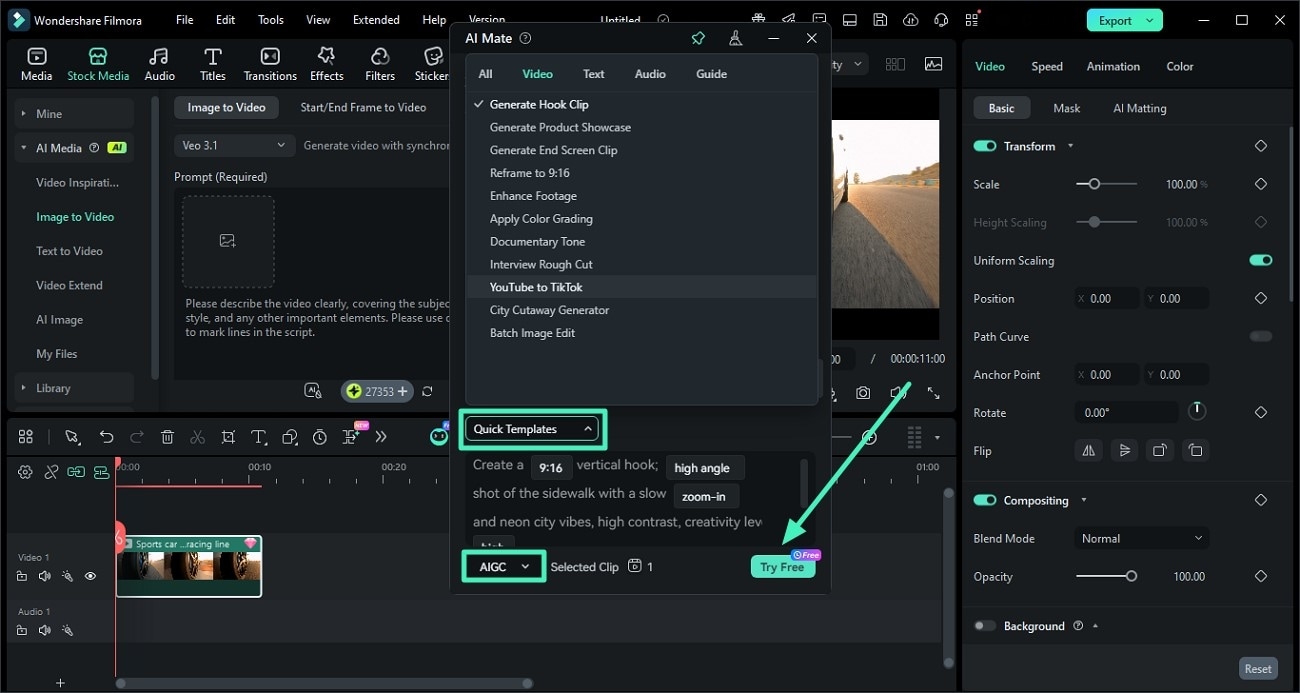This screenshot has height=693, width=1300.
Task: Open the Effects tab icon
Action: [x=326, y=57]
